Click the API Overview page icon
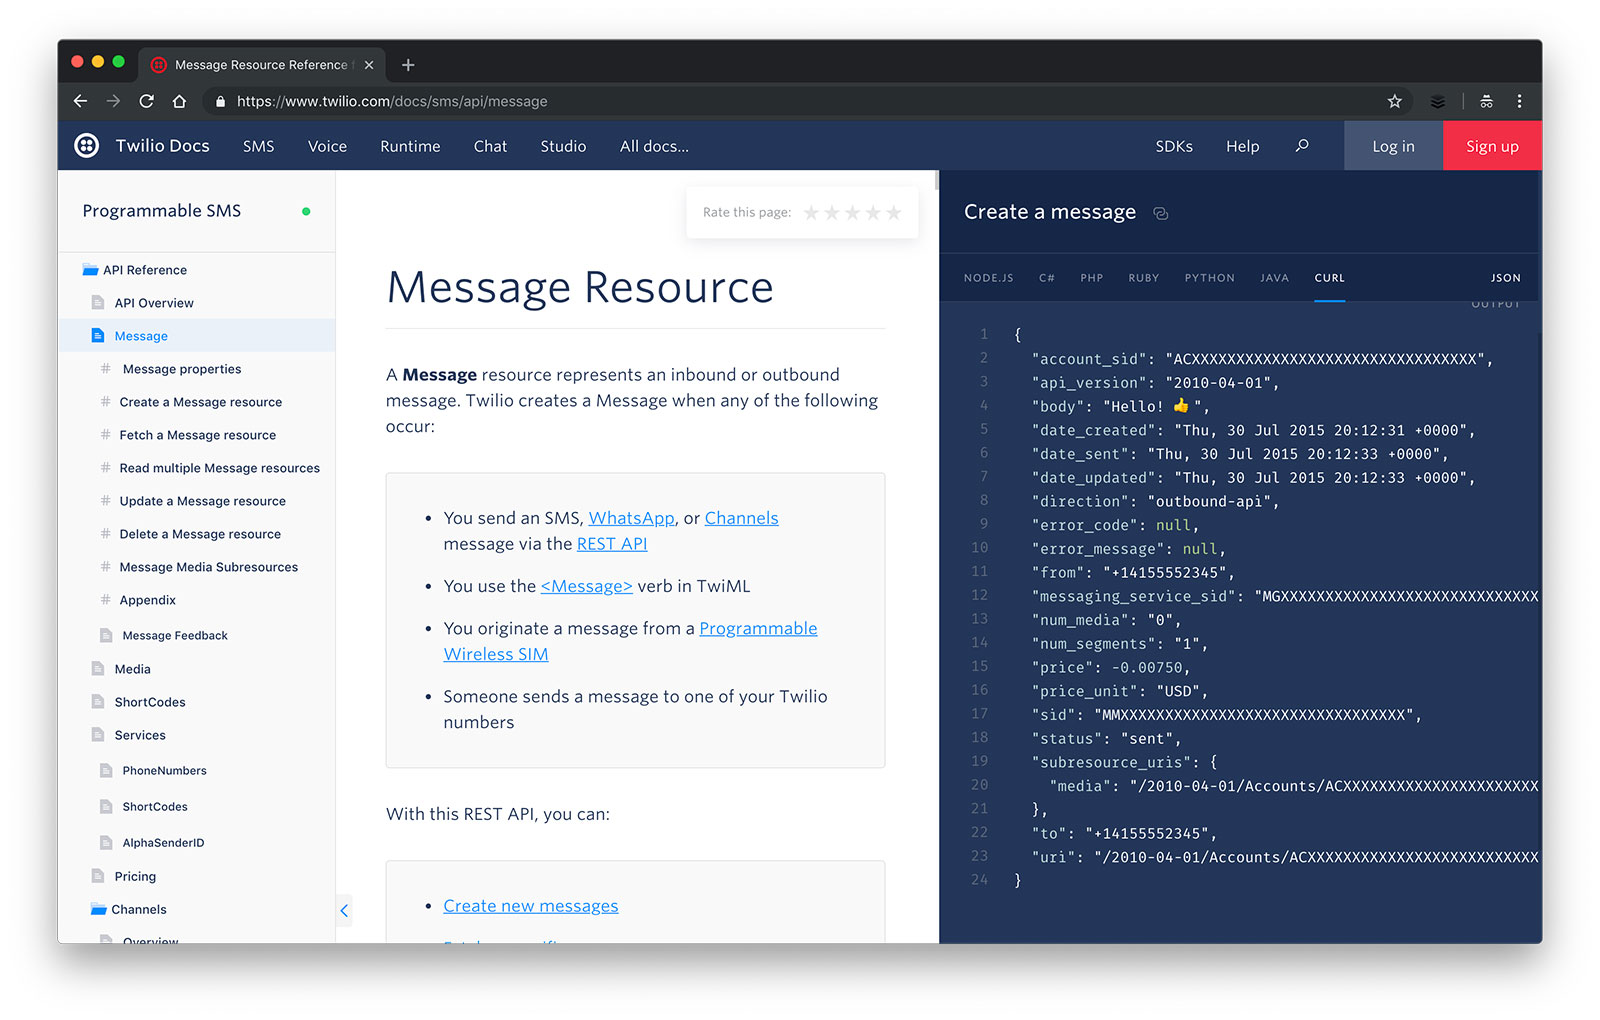Screen dimensions: 1600x1020 [98, 303]
